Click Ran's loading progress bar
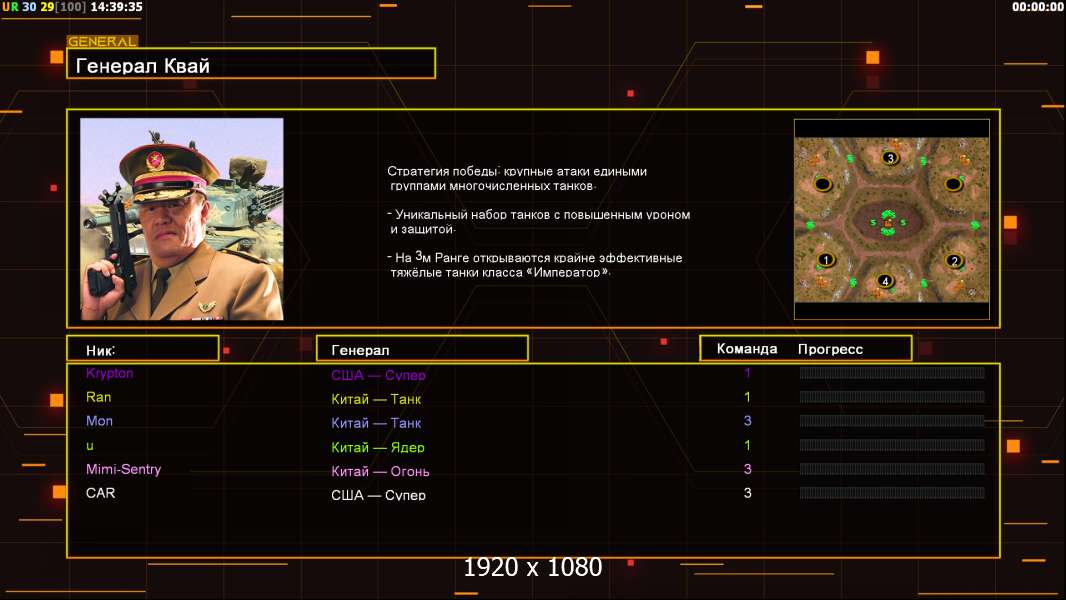 point(892,397)
